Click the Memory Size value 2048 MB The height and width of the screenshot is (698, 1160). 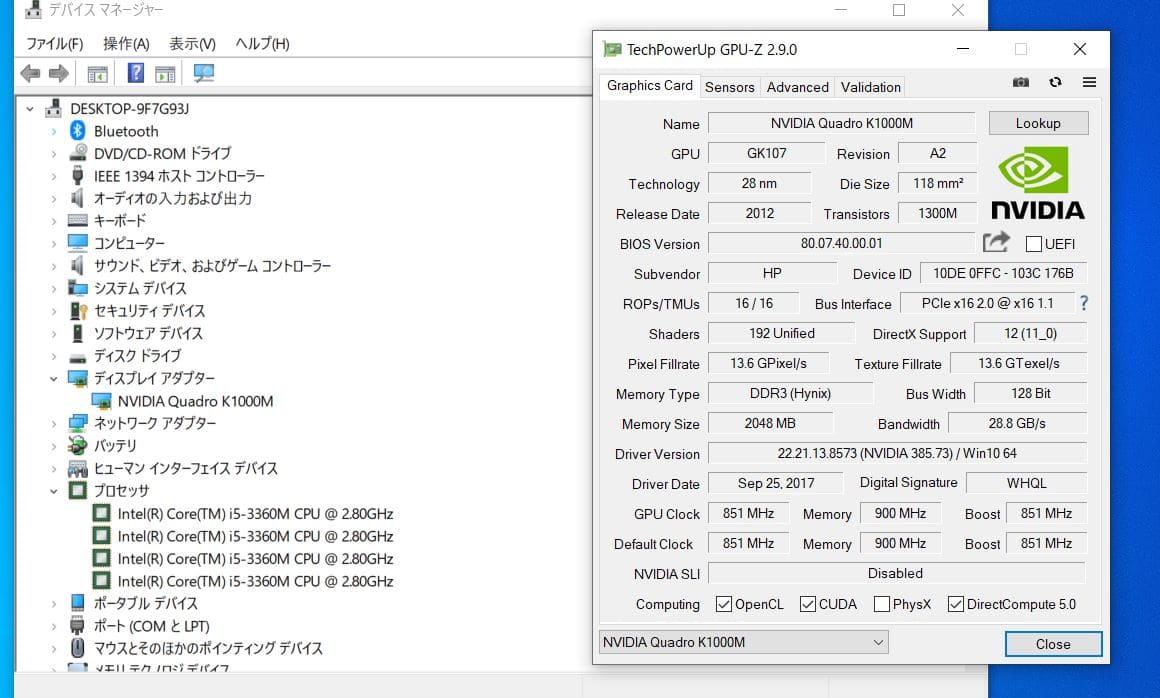[770, 423]
